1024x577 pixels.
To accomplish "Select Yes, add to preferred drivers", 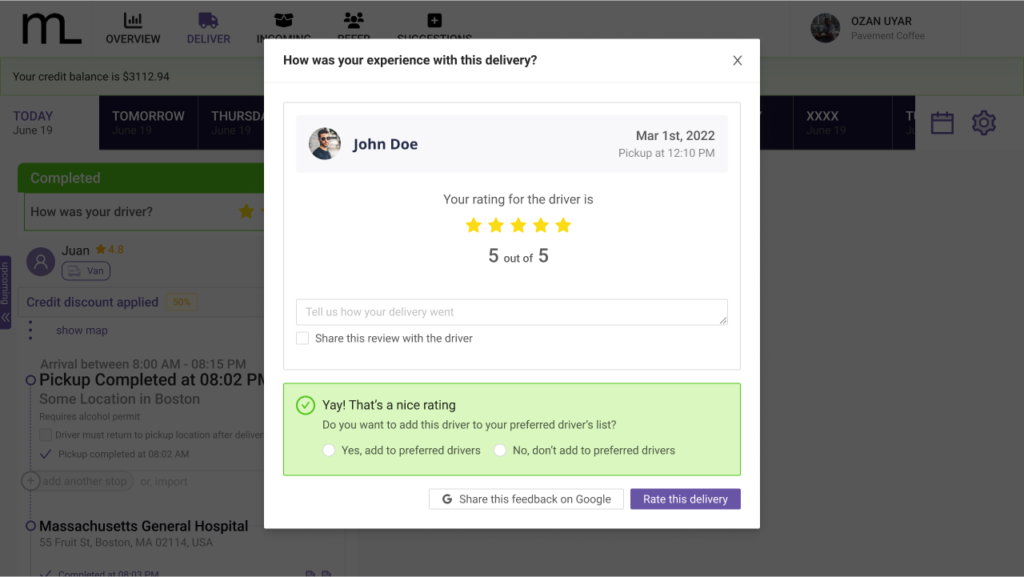I will [328, 450].
